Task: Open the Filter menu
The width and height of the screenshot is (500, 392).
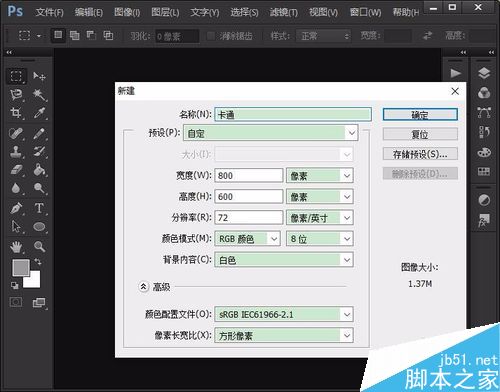Action: coord(284,13)
